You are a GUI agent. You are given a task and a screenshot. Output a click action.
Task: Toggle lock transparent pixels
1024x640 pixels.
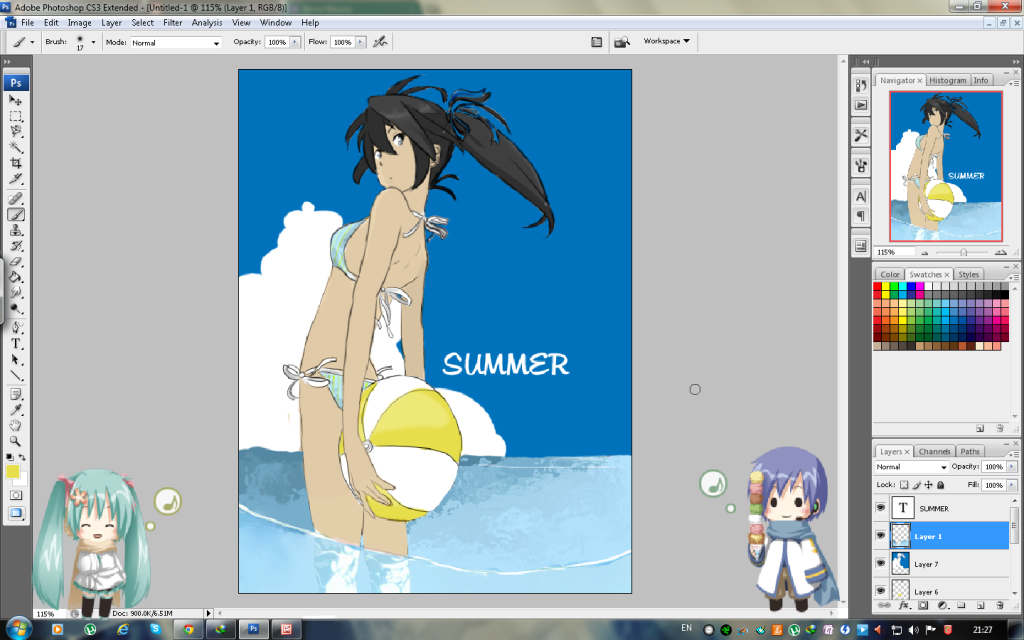904,485
